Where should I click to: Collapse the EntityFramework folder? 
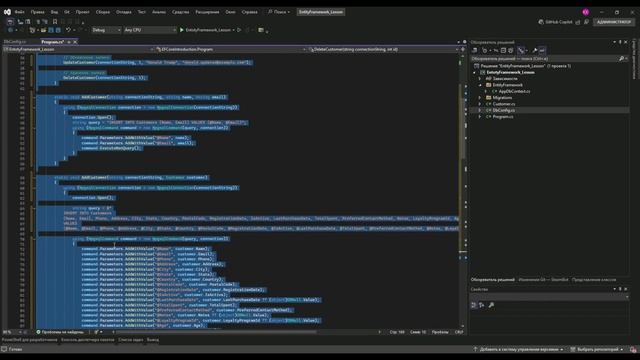480,85
